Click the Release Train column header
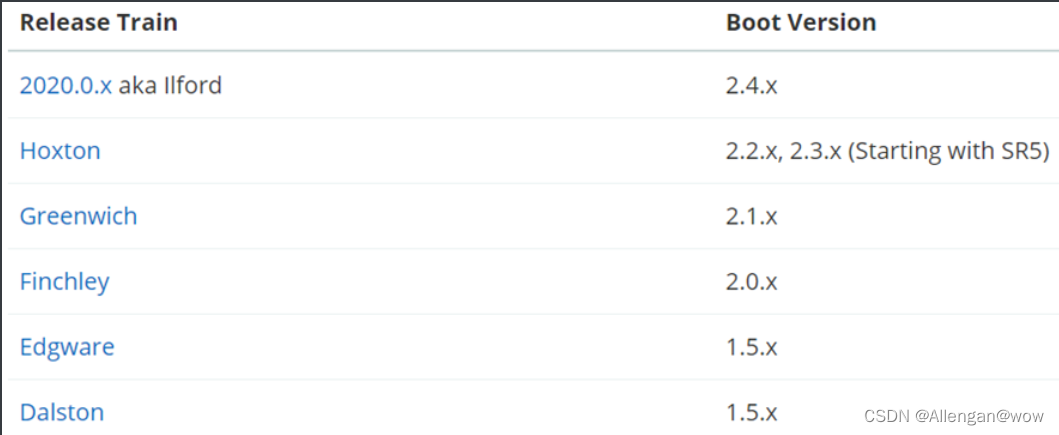Image resolution: width=1059 pixels, height=435 pixels. pyautogui.click(x=99, y=23)
